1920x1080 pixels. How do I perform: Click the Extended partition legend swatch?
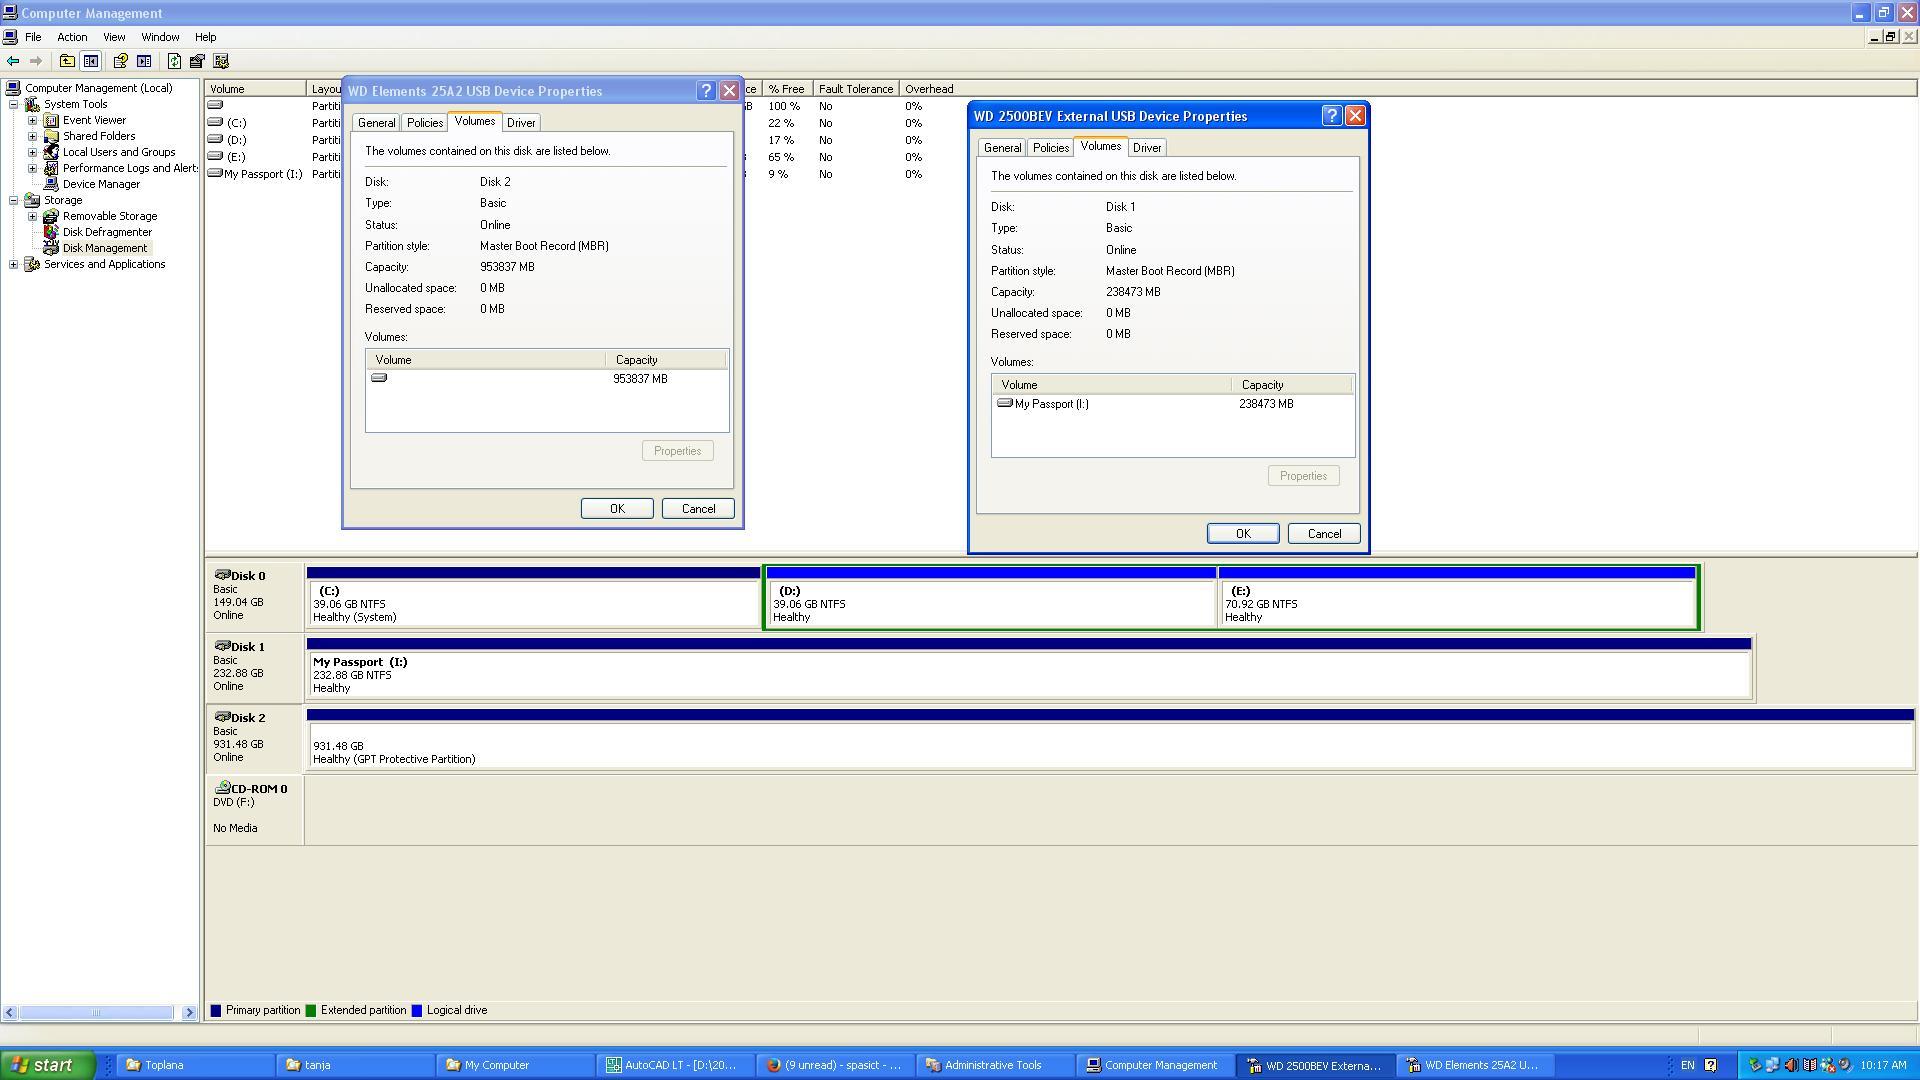[x=311, y=1011]
